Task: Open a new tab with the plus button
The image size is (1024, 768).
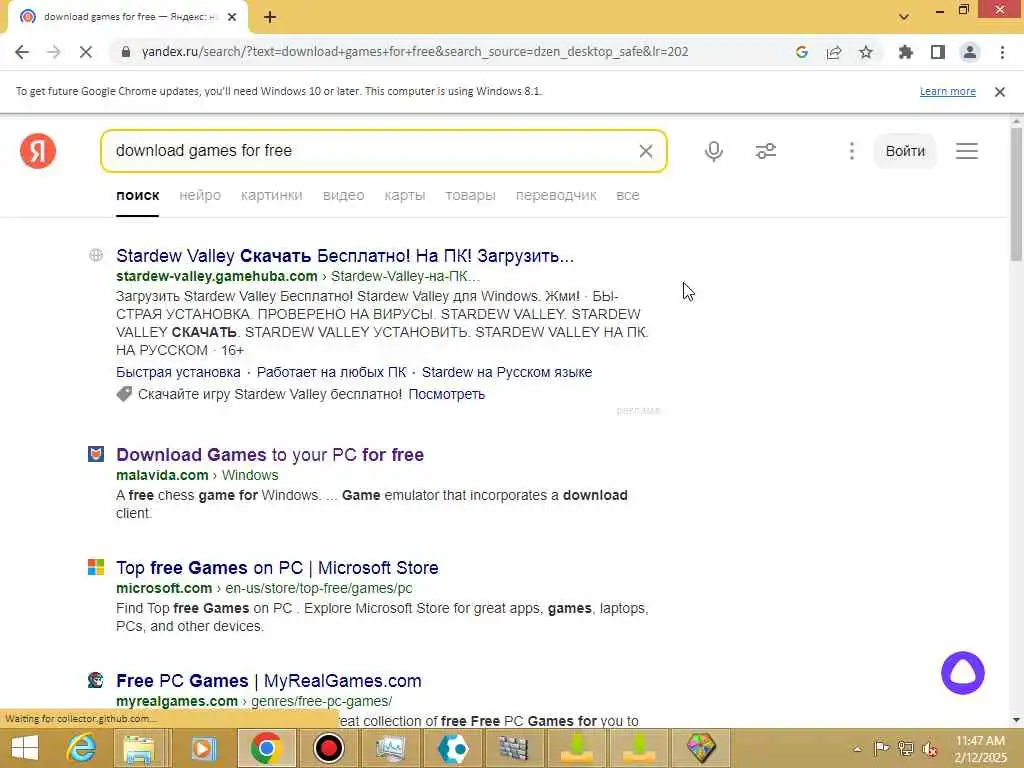Action: [x=270, y=17]
